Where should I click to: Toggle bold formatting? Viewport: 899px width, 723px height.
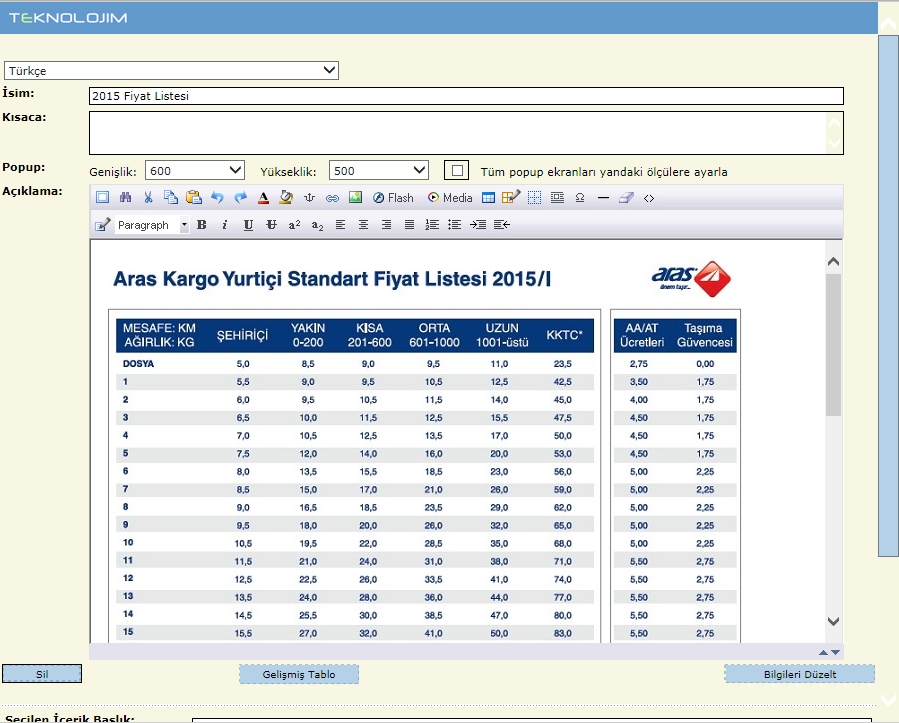point(202,225)
